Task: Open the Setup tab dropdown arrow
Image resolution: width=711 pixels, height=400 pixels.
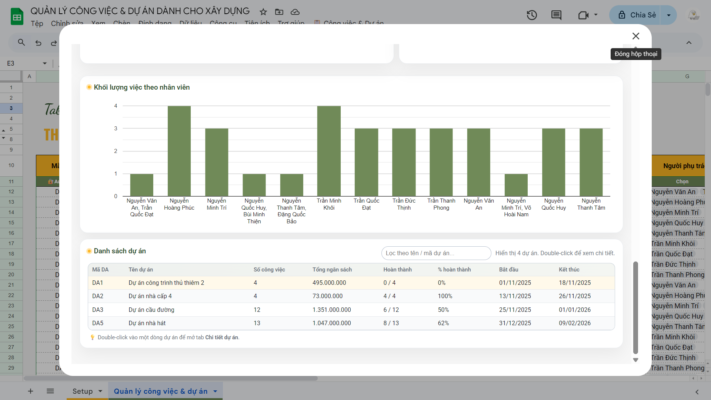Action: pyautogui.click(x=99, y=391)
